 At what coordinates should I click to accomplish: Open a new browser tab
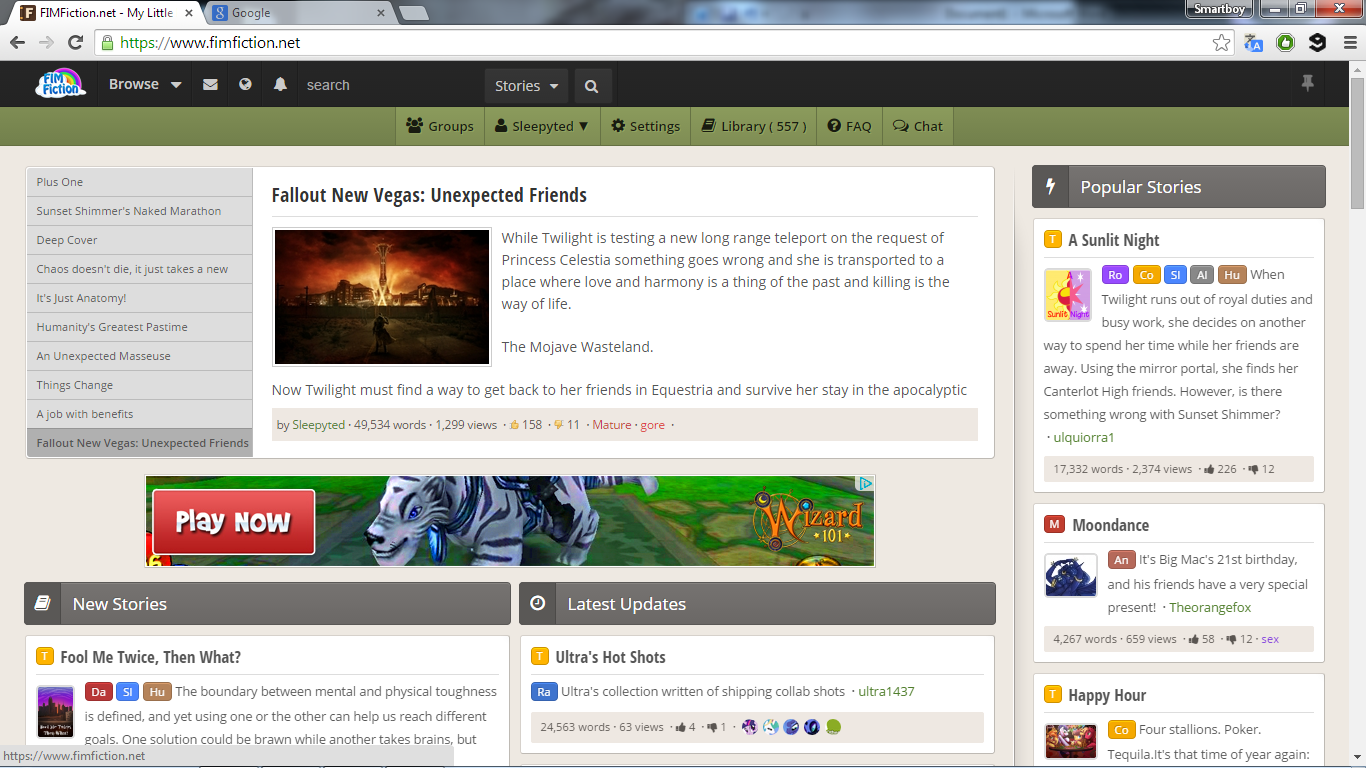point(413,13)
